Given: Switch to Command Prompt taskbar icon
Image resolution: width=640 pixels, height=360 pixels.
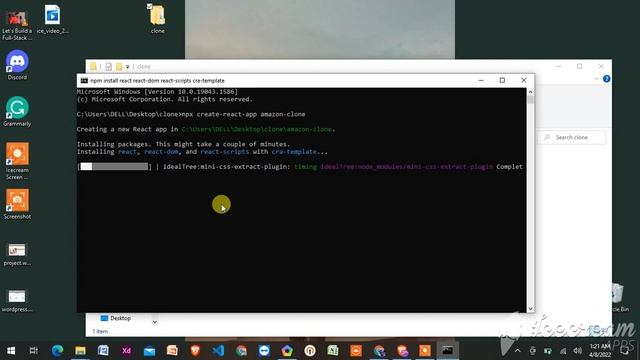Looking at the screenshot, I should pyautogui.click(x=447, y=351).
